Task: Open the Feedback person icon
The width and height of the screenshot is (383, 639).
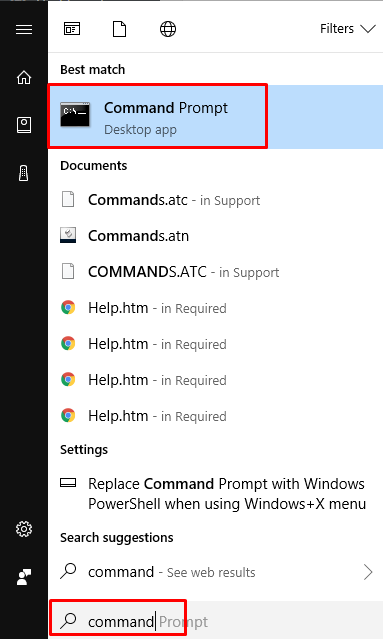Action: (x=24, y=577)
